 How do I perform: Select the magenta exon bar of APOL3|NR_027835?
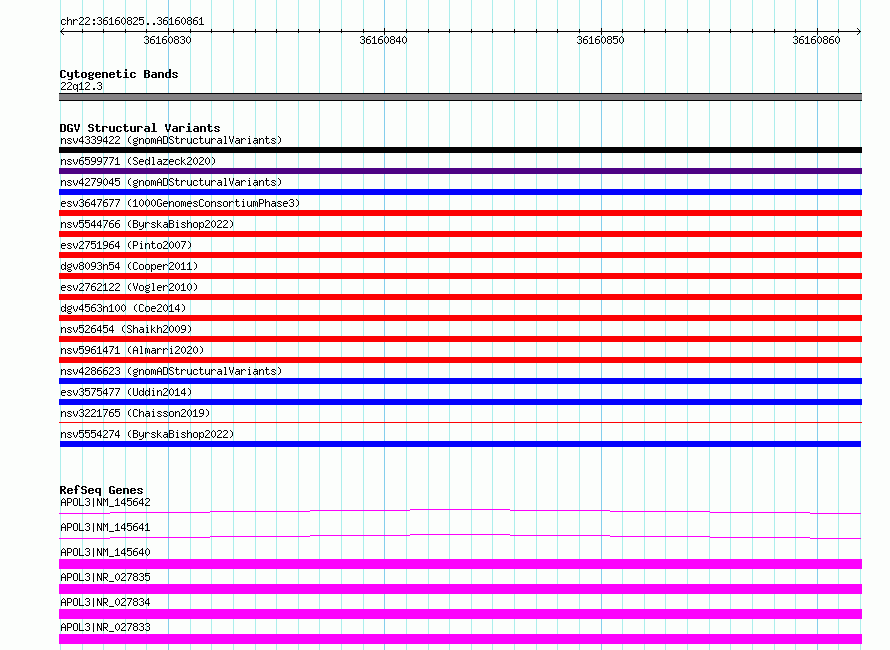point(460,589)
